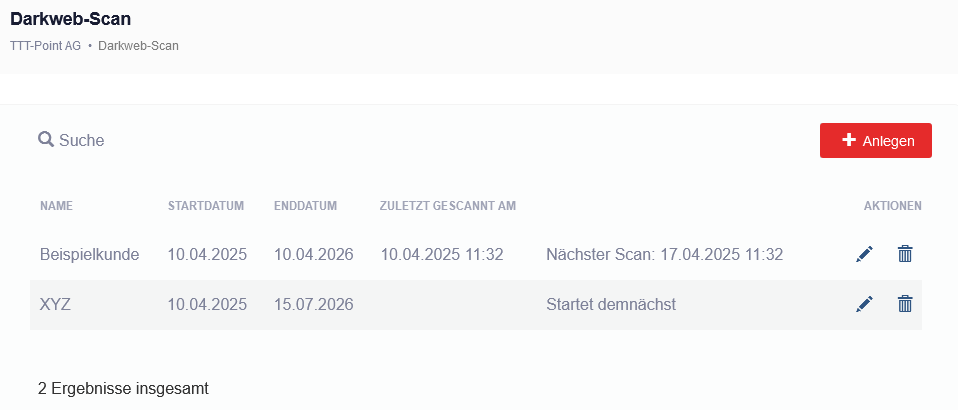Click the Aktionen column header

click(892, 206)
